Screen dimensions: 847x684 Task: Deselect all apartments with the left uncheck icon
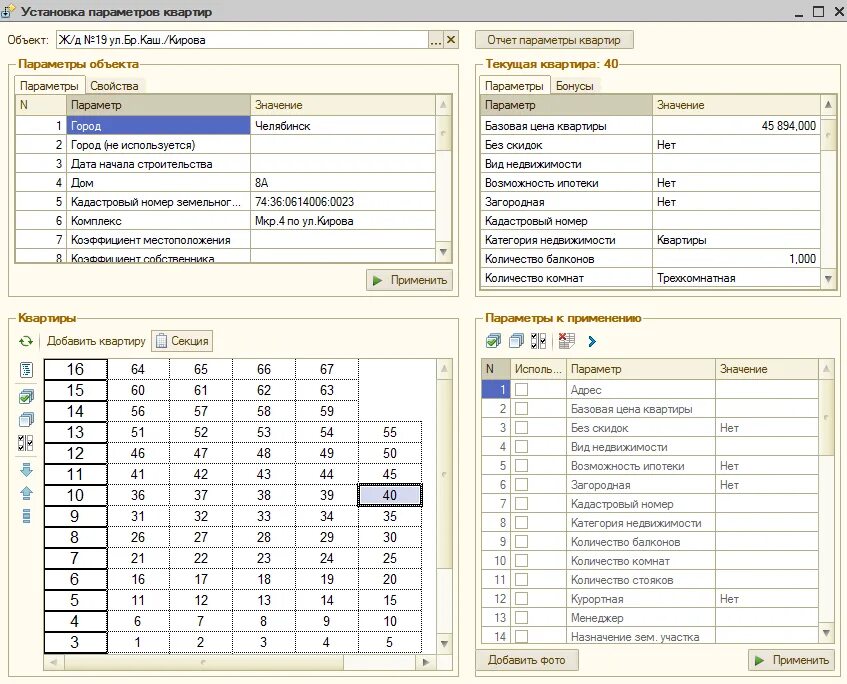[26, 419]
